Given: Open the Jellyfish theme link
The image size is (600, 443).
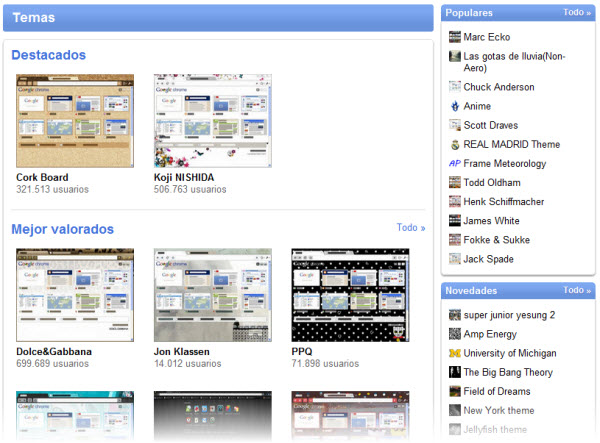Looking at the screenshot, I should (x=495, y=430).
